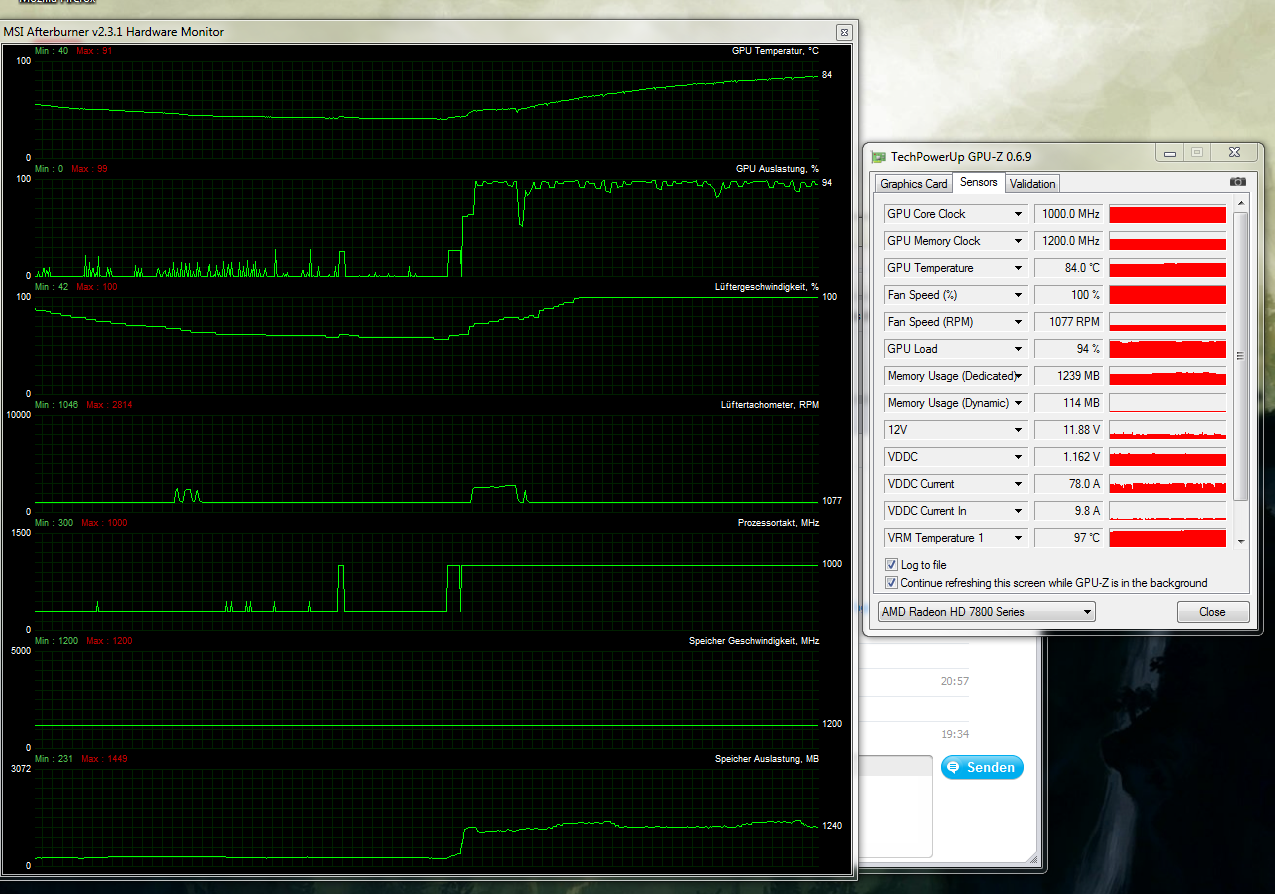Click the MSI Afterburner Hardware Monitor title bar
Image resolution: width=1275 pixels, height=894 pixels.
pyautogui.click(x=428, y=32)
